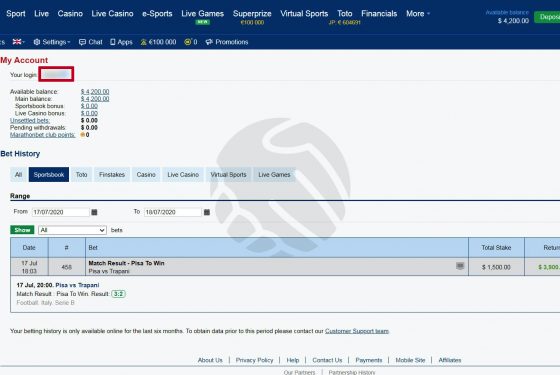Click the club points coin icon in toolbar

188,42
